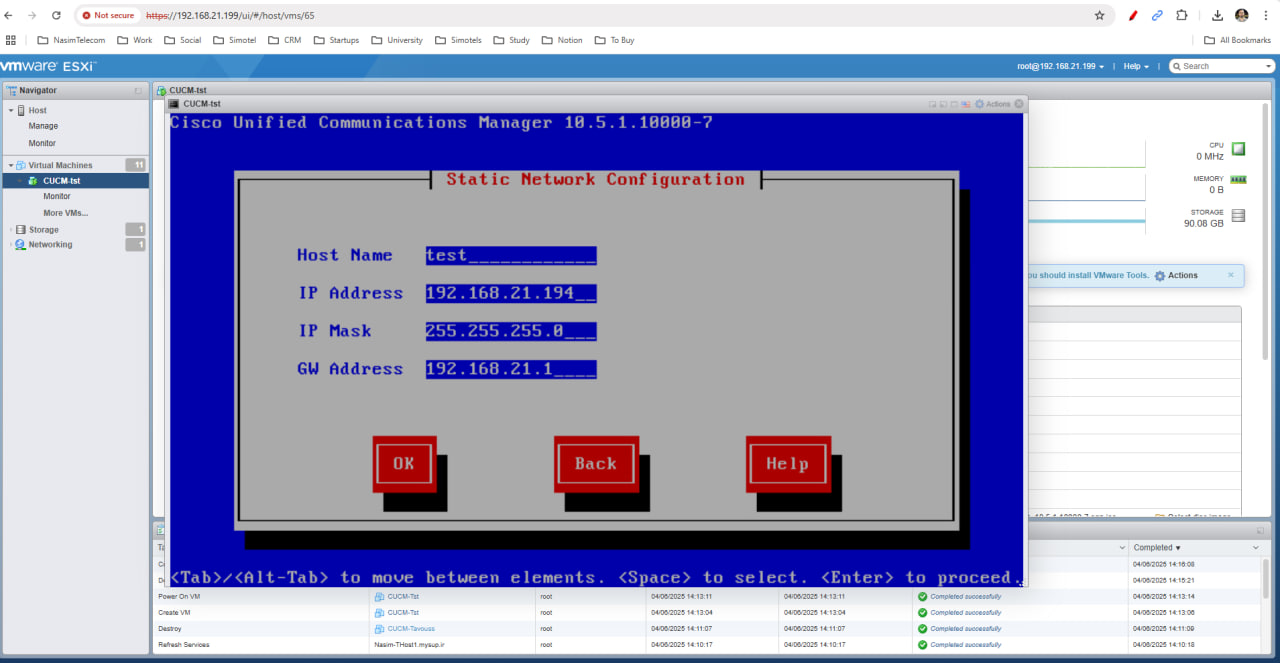
Task: Collapse the Navigator panel with its minimize icon
Action: pyautogui.click(x=138, y=90)
